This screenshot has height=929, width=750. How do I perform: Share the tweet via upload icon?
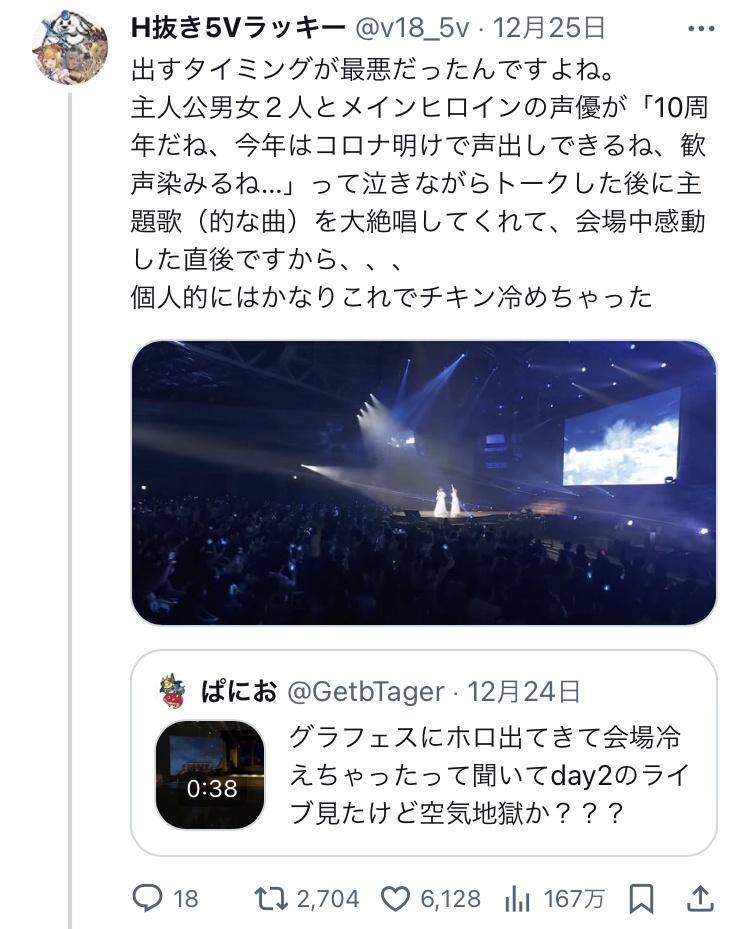(x=700, y=899)
